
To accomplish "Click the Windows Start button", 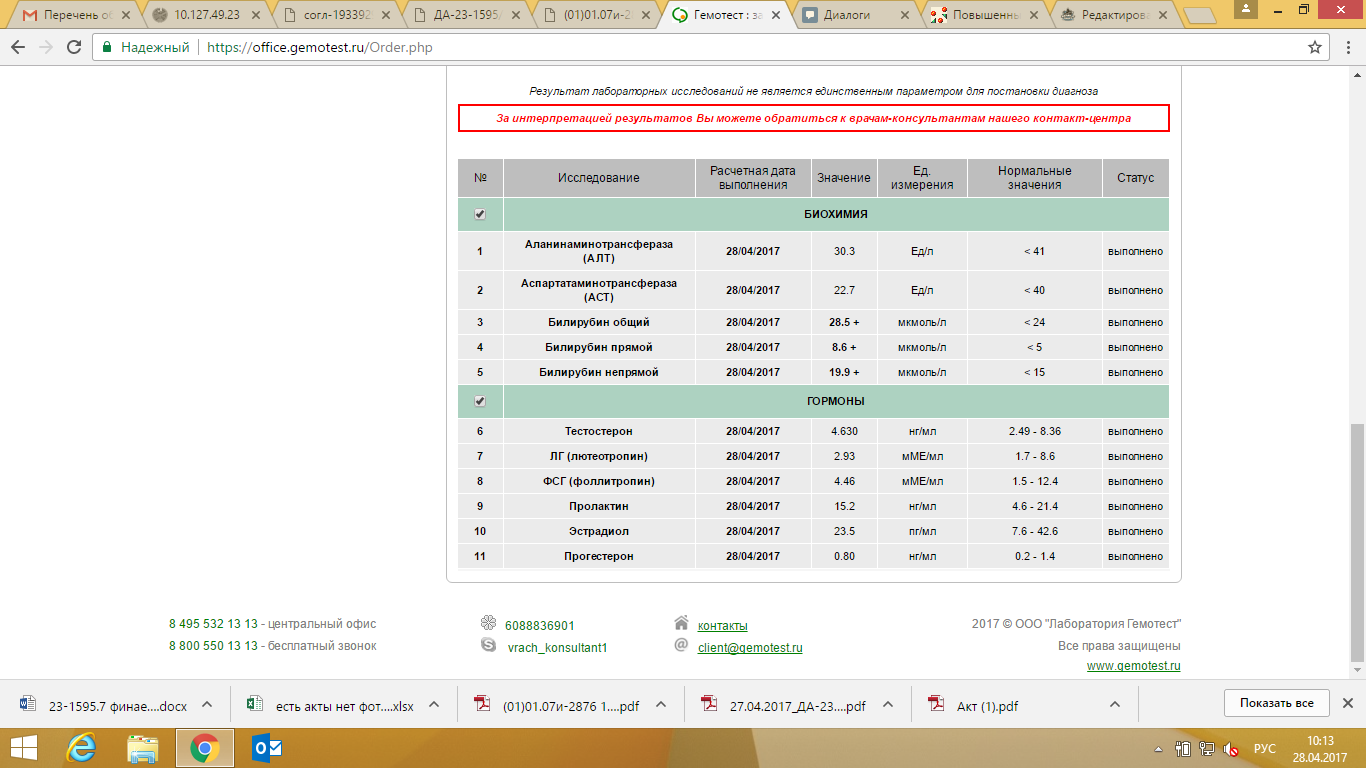I will point(24,748).
